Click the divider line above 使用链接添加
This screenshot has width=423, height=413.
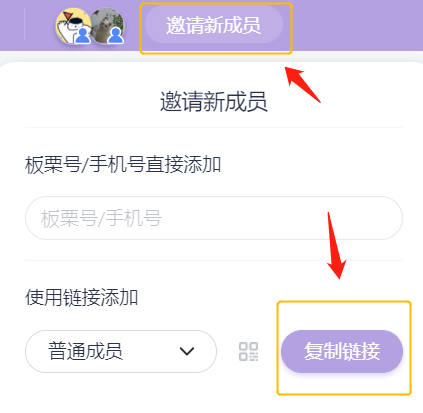[x=214, y=260]
